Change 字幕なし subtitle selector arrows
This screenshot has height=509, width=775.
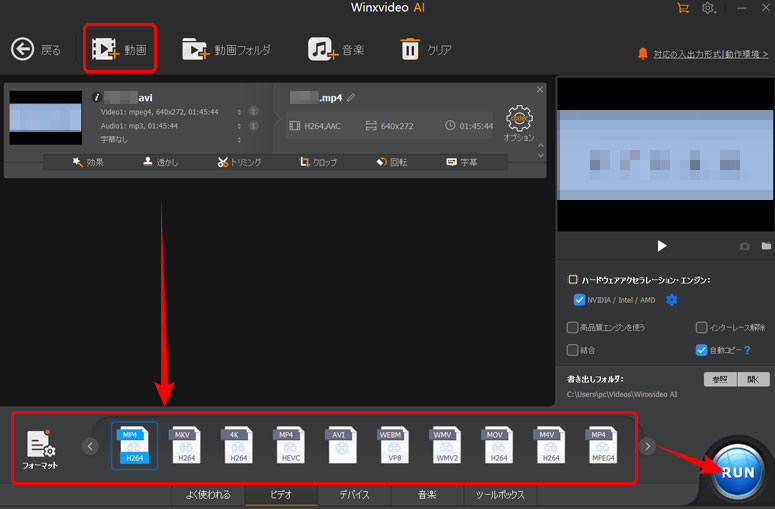239,140
